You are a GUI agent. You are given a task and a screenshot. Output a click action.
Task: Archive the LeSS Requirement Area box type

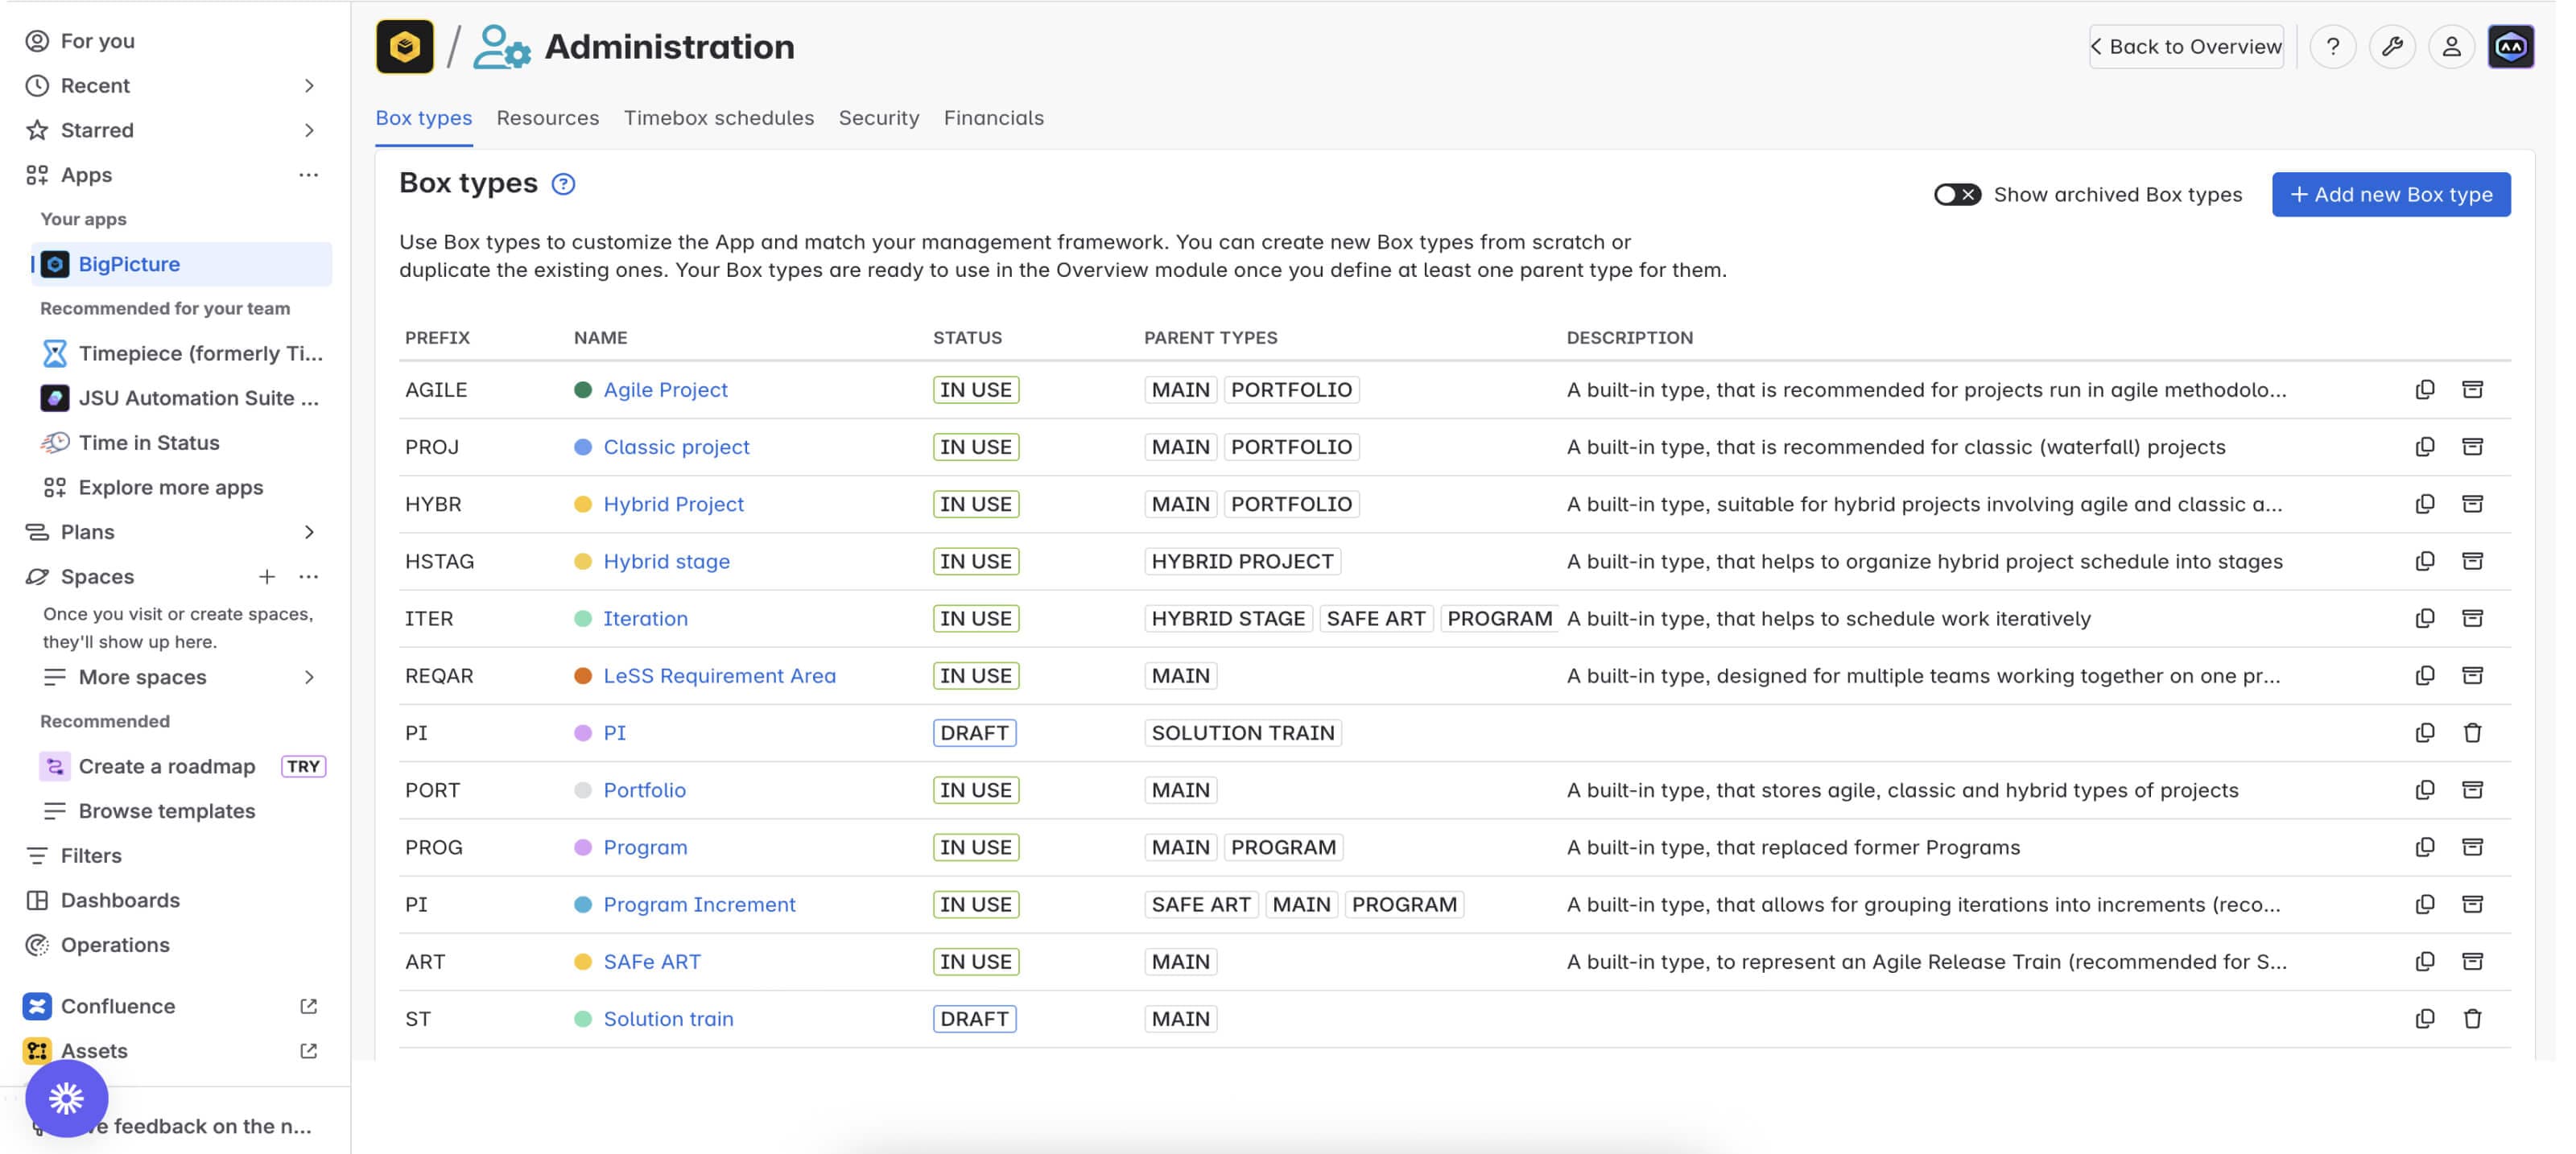point(2472,675)
